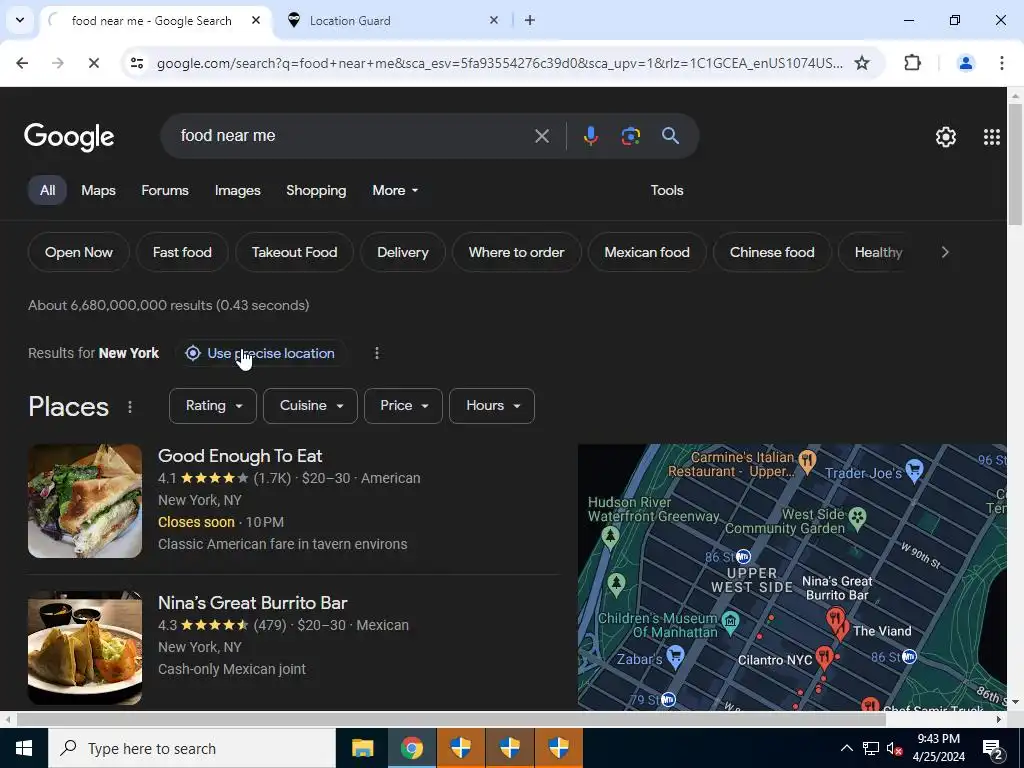
Task: Open the Hours filter dropdown
Action: point(492,406)
